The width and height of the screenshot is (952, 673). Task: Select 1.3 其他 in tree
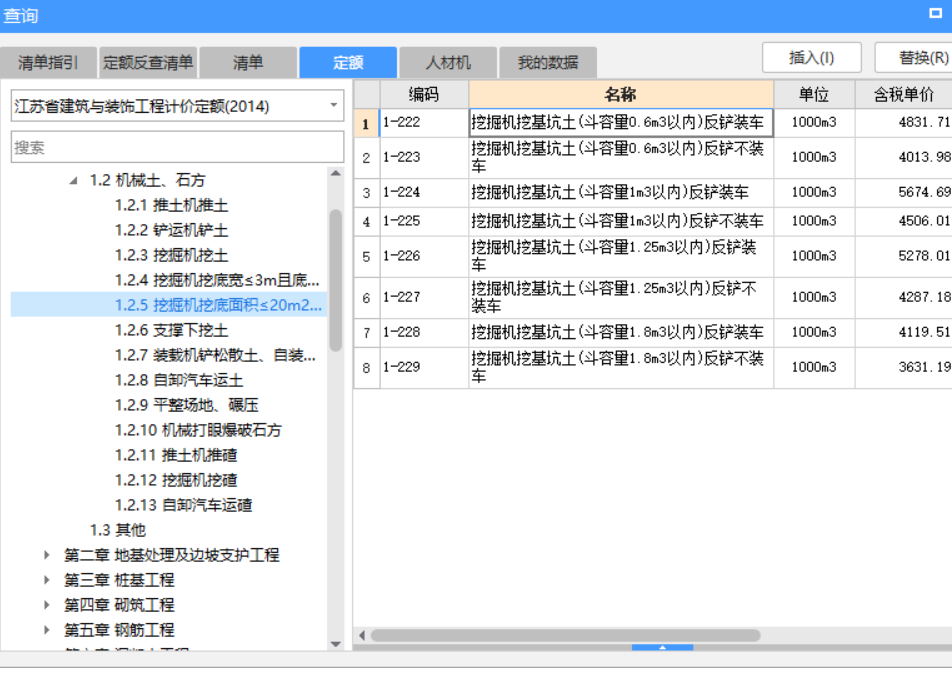(118, 530)
